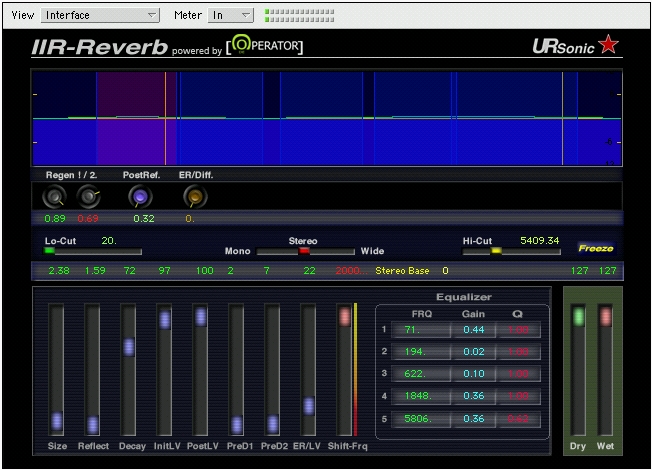Click the PostRef. purple knob
Viewport: 652px width, 470px height.
point(140,196)
